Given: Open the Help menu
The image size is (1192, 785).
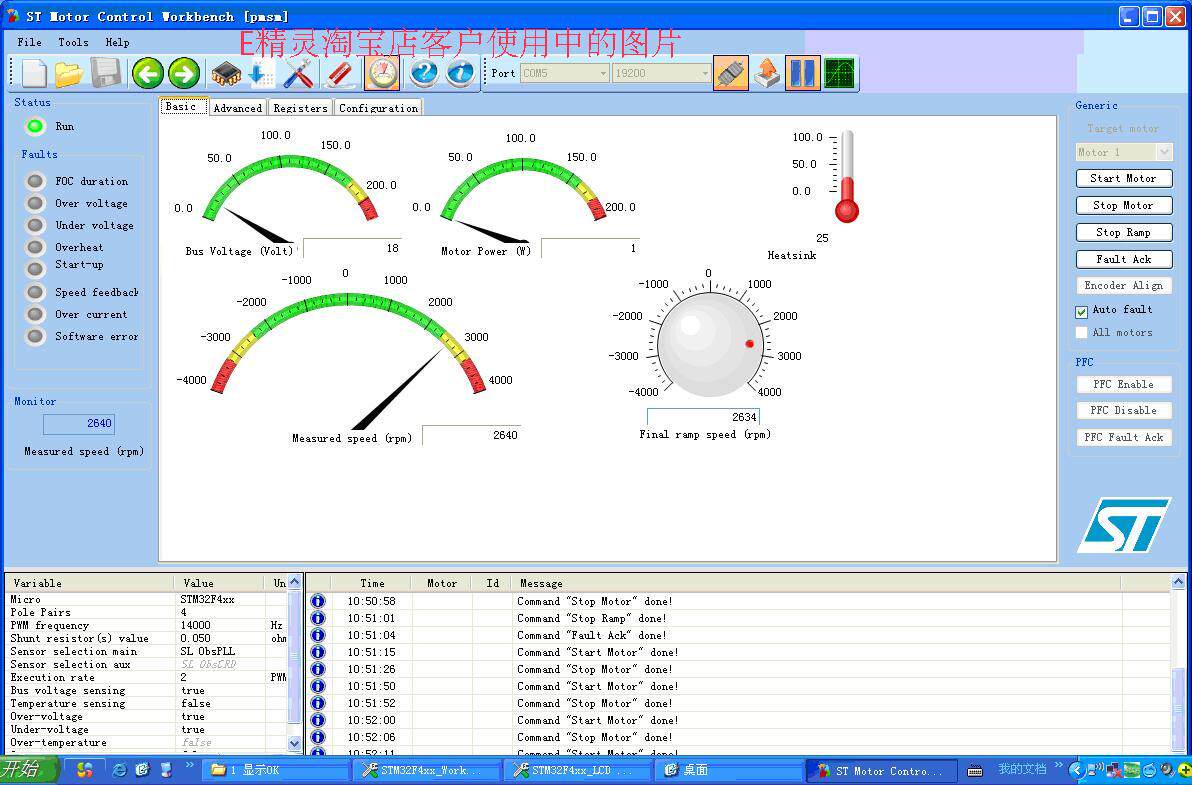Looking at the screenshot, I should point(117,43).
